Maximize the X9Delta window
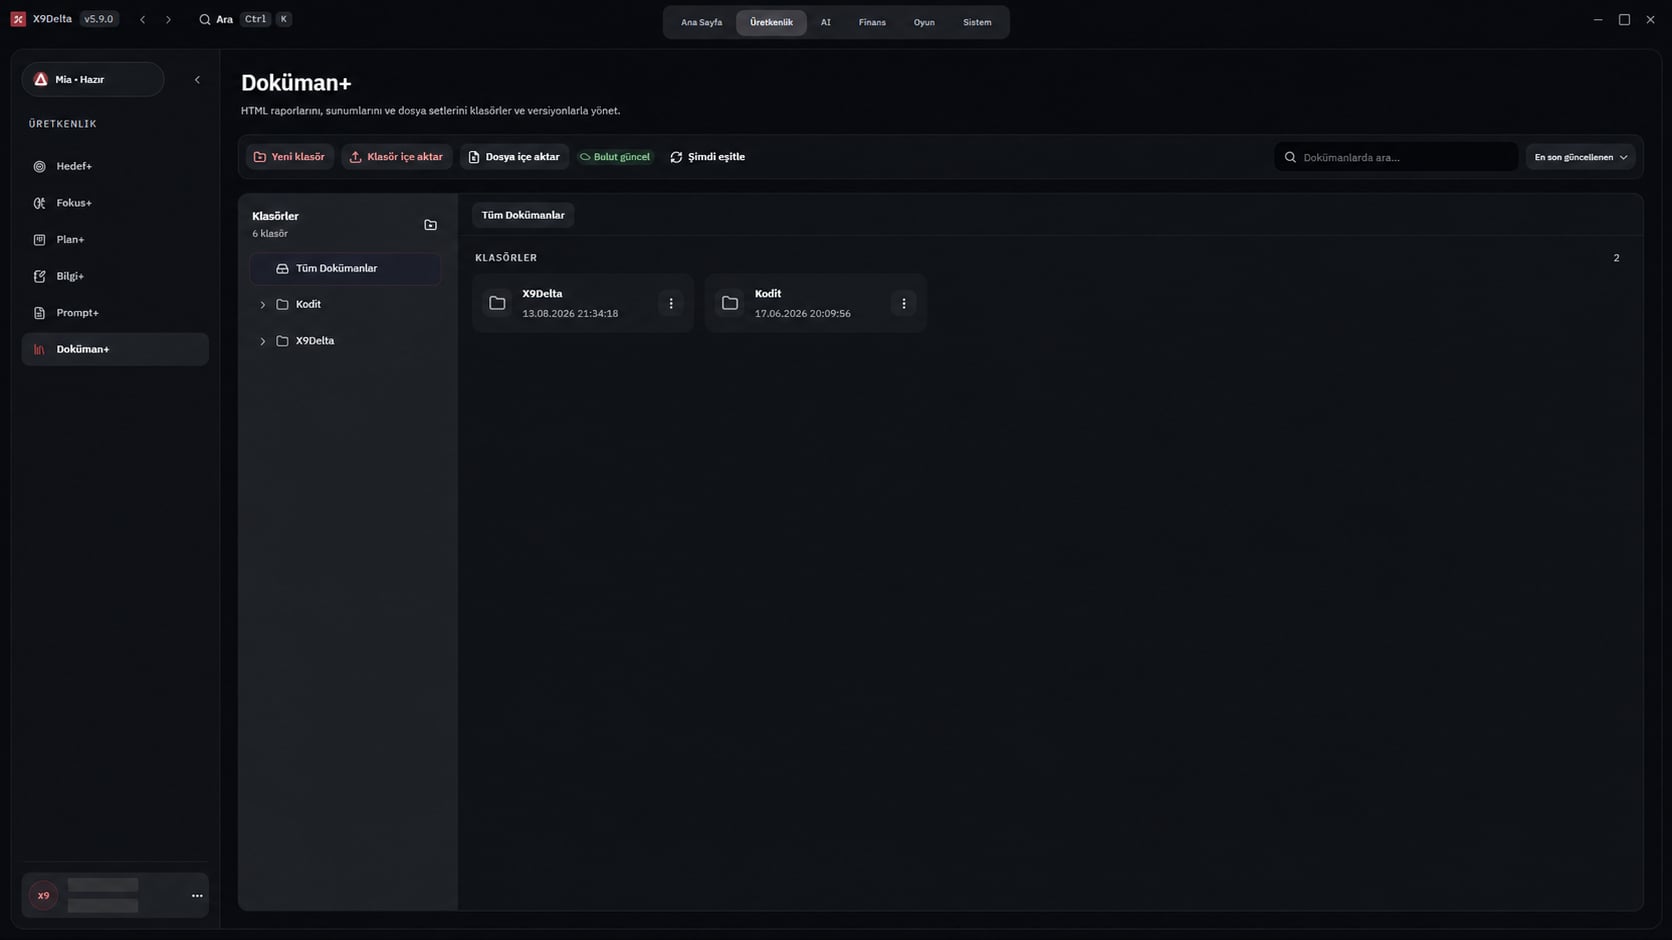 point(1624,19)
